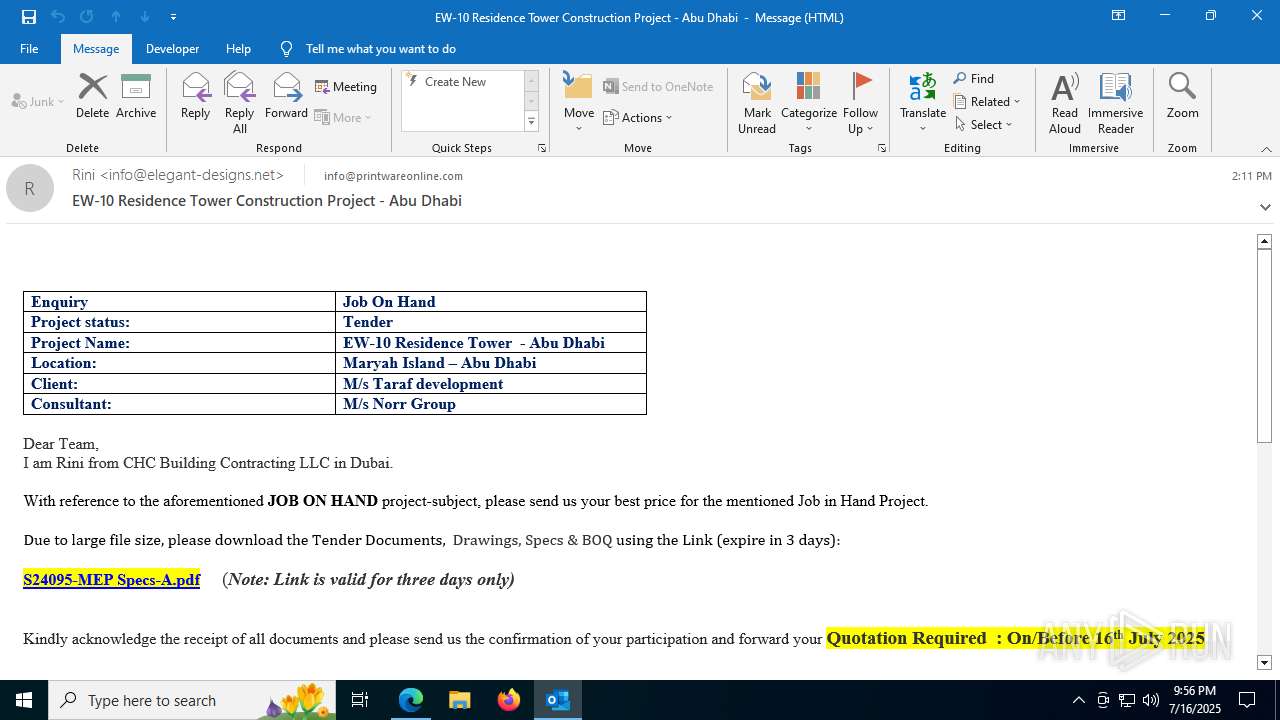
Task: Click the Undo arrow in quick access toolbar
Action: click(x=58, y=17)
